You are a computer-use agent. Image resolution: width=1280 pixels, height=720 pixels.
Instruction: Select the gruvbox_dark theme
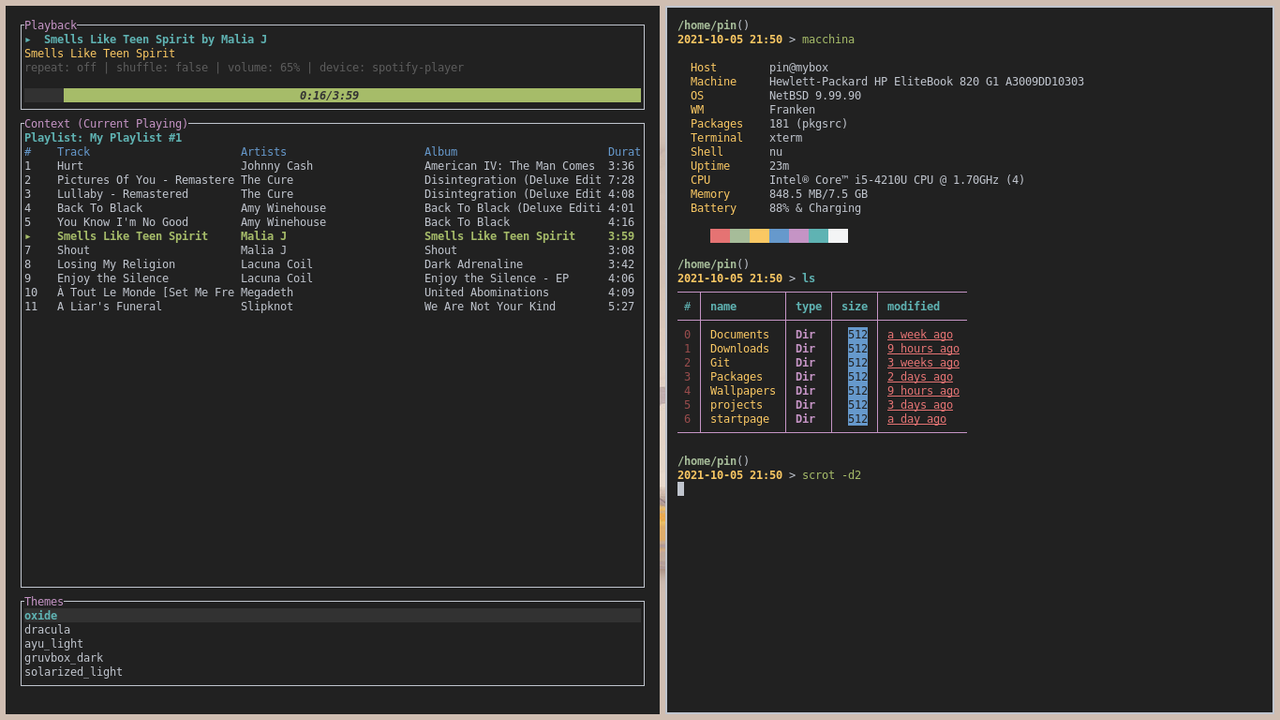(332, 658)
